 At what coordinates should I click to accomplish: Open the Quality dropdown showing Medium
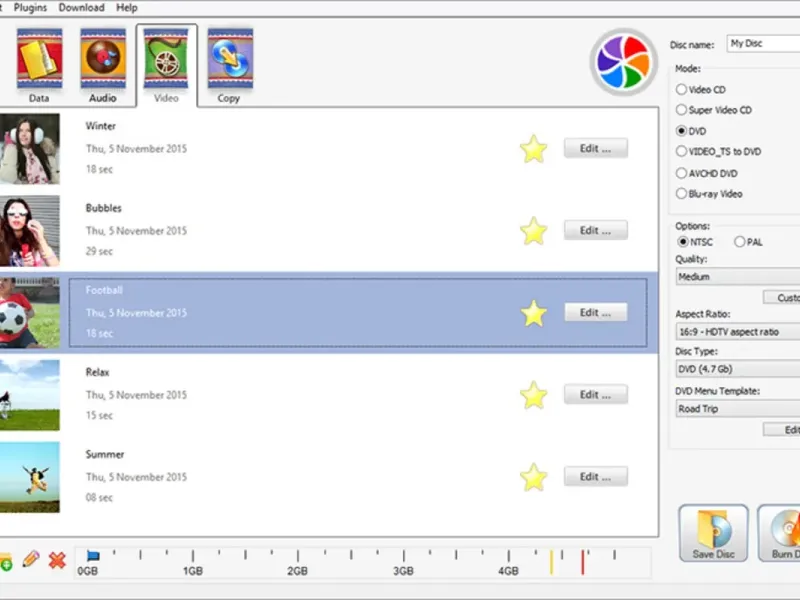pyautogui.click(x=738, y=277)
